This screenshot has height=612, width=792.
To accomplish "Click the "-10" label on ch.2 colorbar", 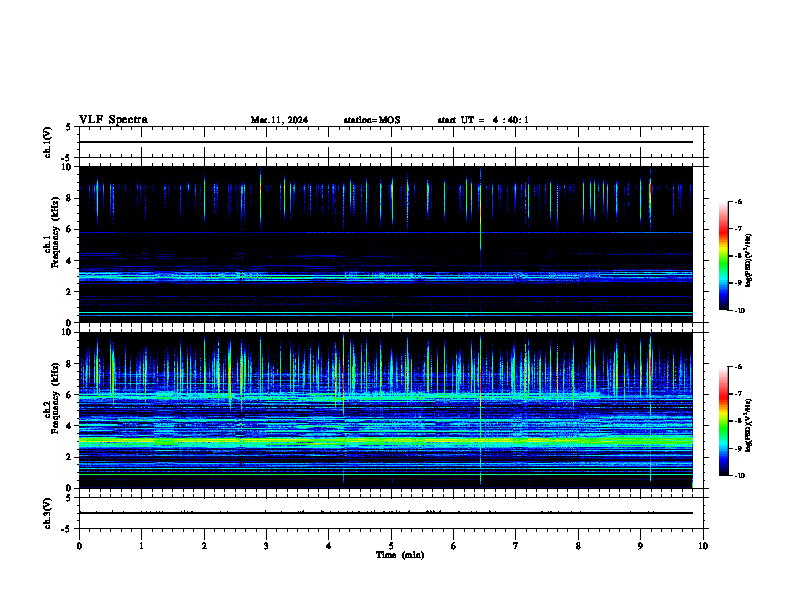I will pyautogui.click(x=739, y=475).
